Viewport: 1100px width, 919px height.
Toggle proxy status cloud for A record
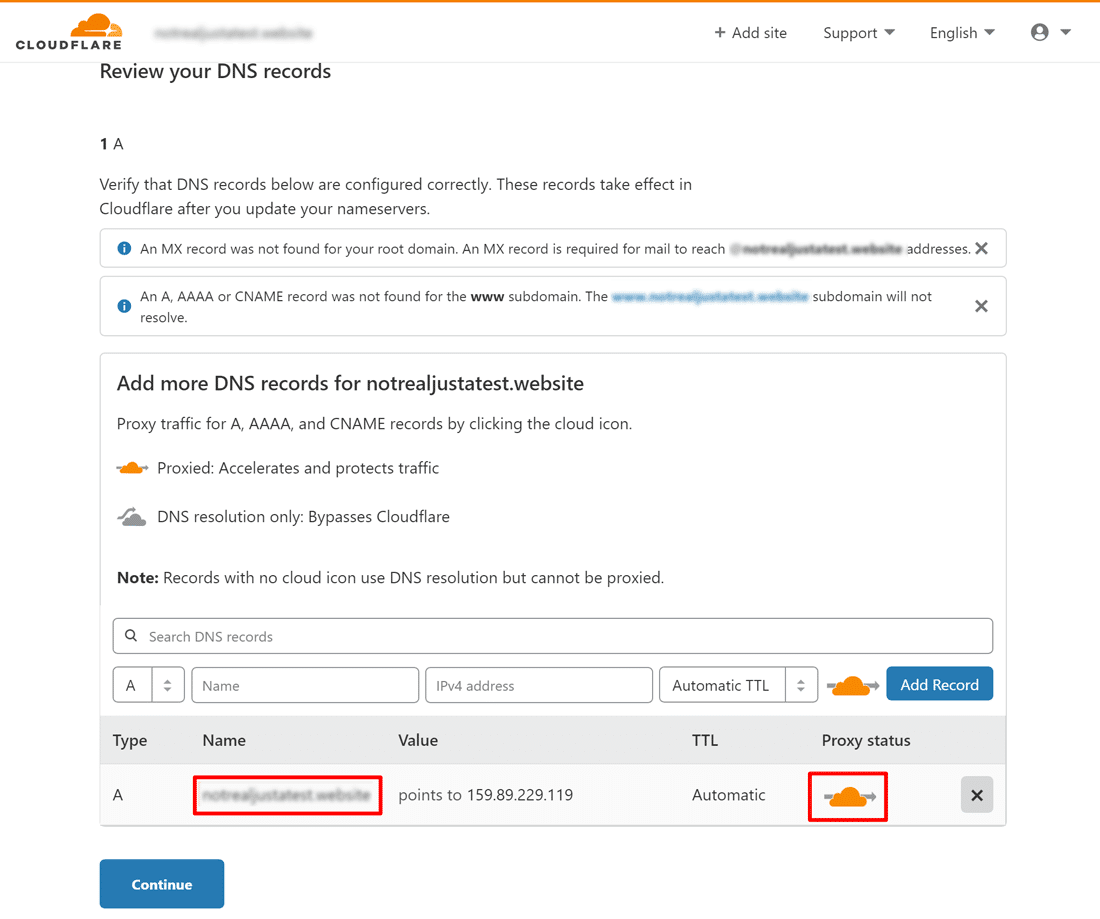pyautogui.click(x=850, y=797)
